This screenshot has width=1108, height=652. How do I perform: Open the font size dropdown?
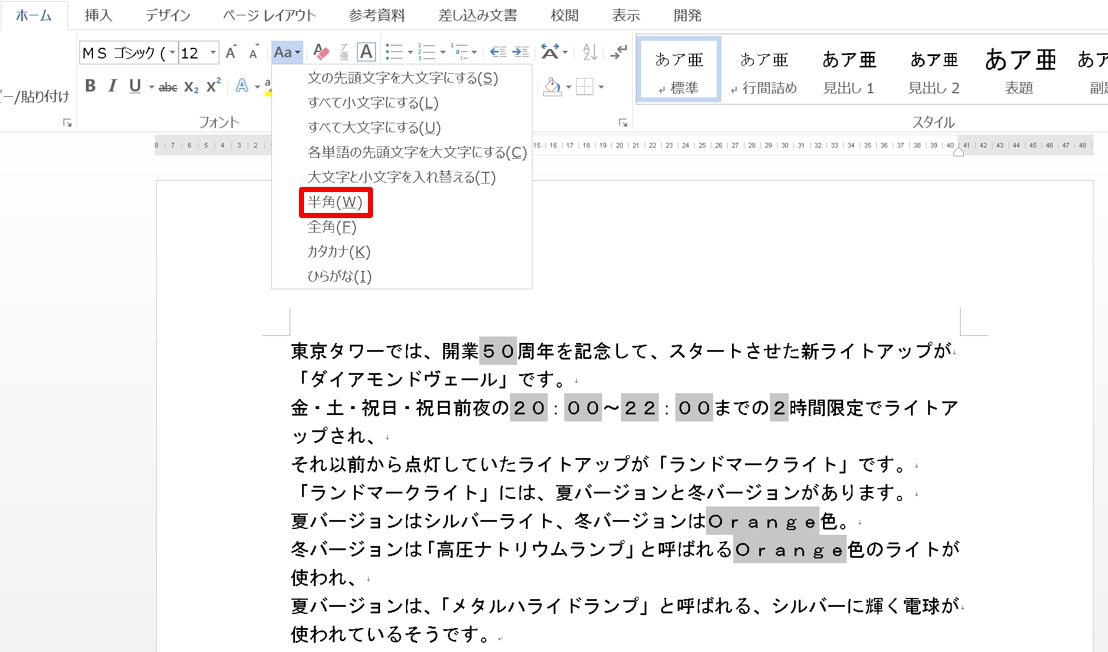pos(212,53)
